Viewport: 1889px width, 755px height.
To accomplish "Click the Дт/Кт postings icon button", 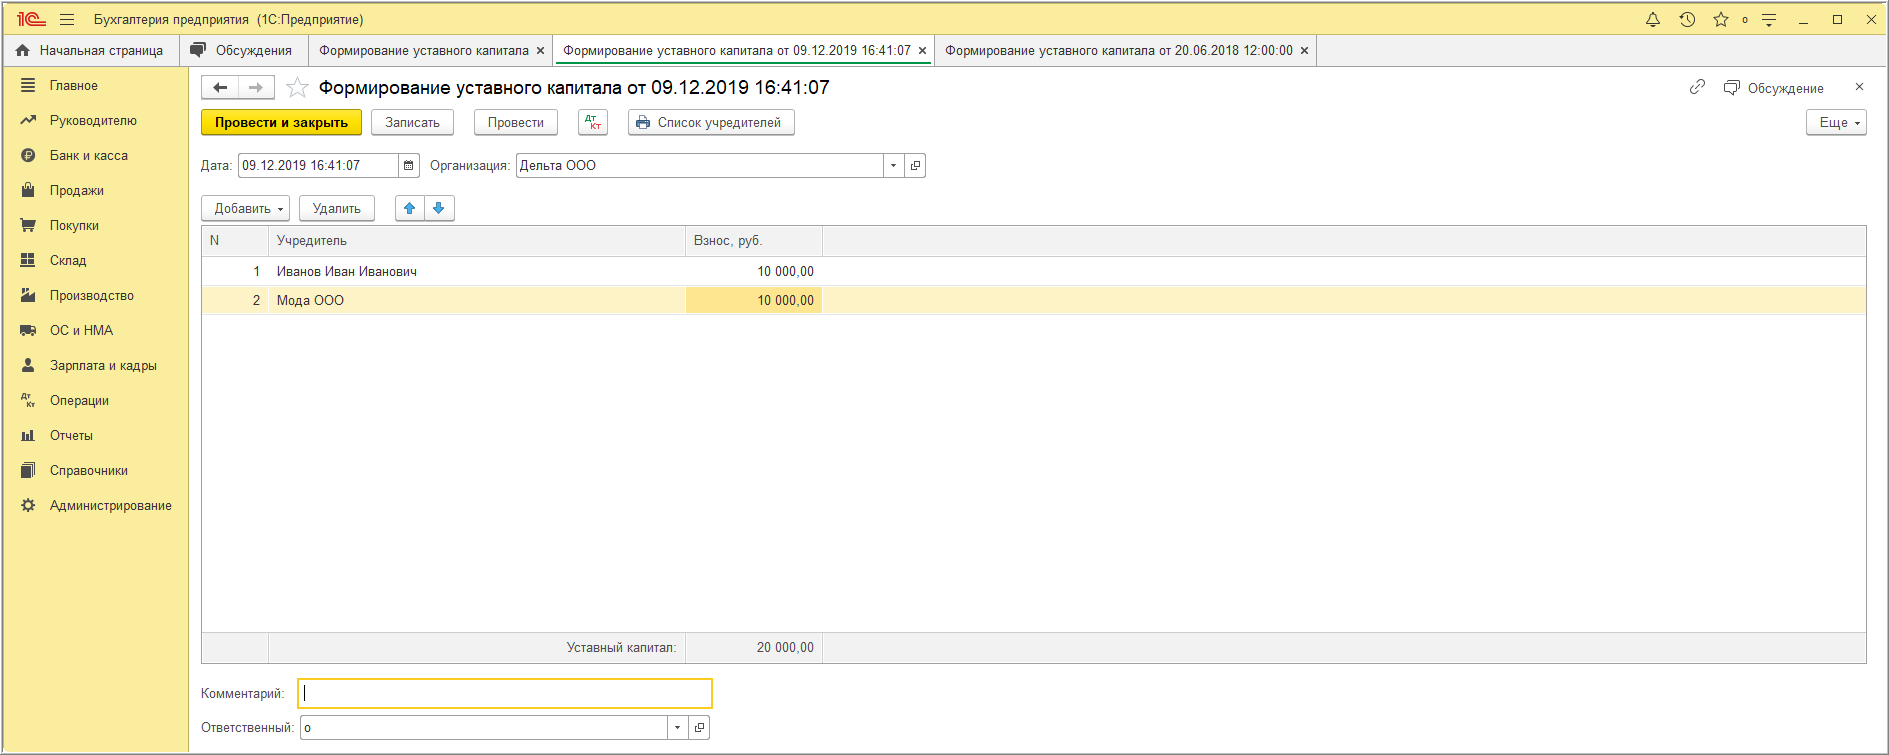I will click(593, 123).
